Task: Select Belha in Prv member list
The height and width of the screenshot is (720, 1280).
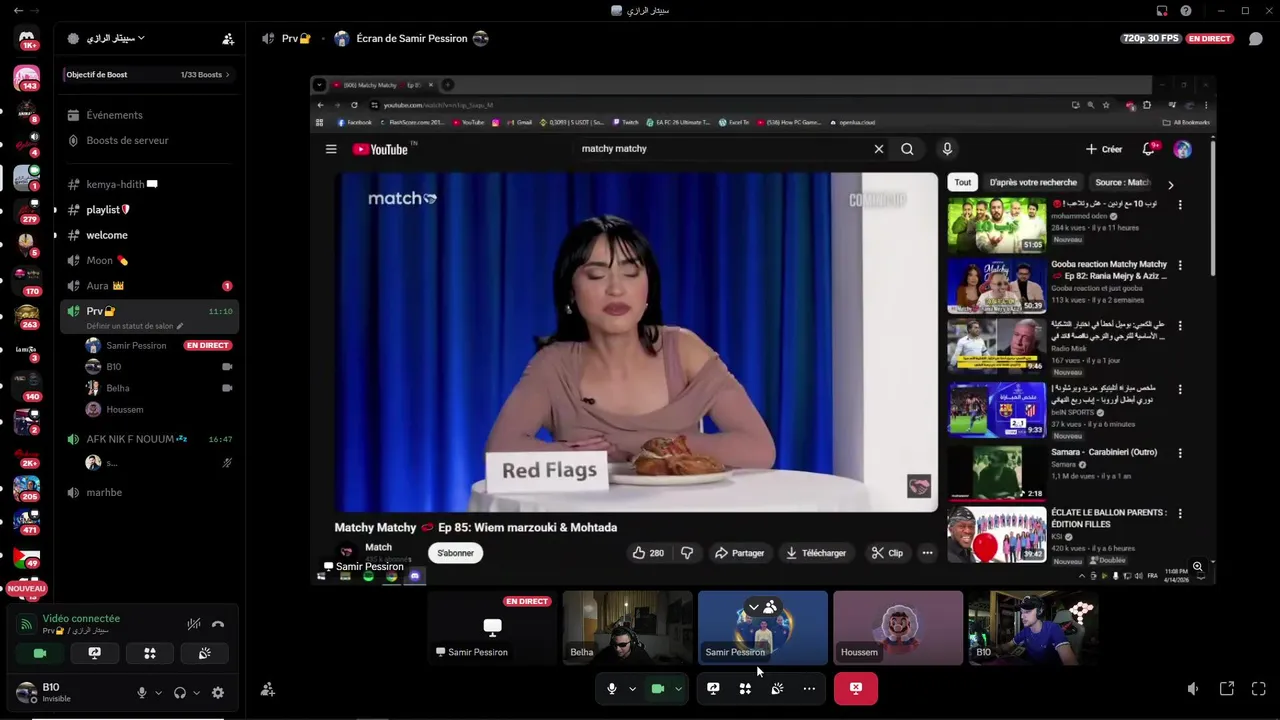Action: [x=160, y=388]
